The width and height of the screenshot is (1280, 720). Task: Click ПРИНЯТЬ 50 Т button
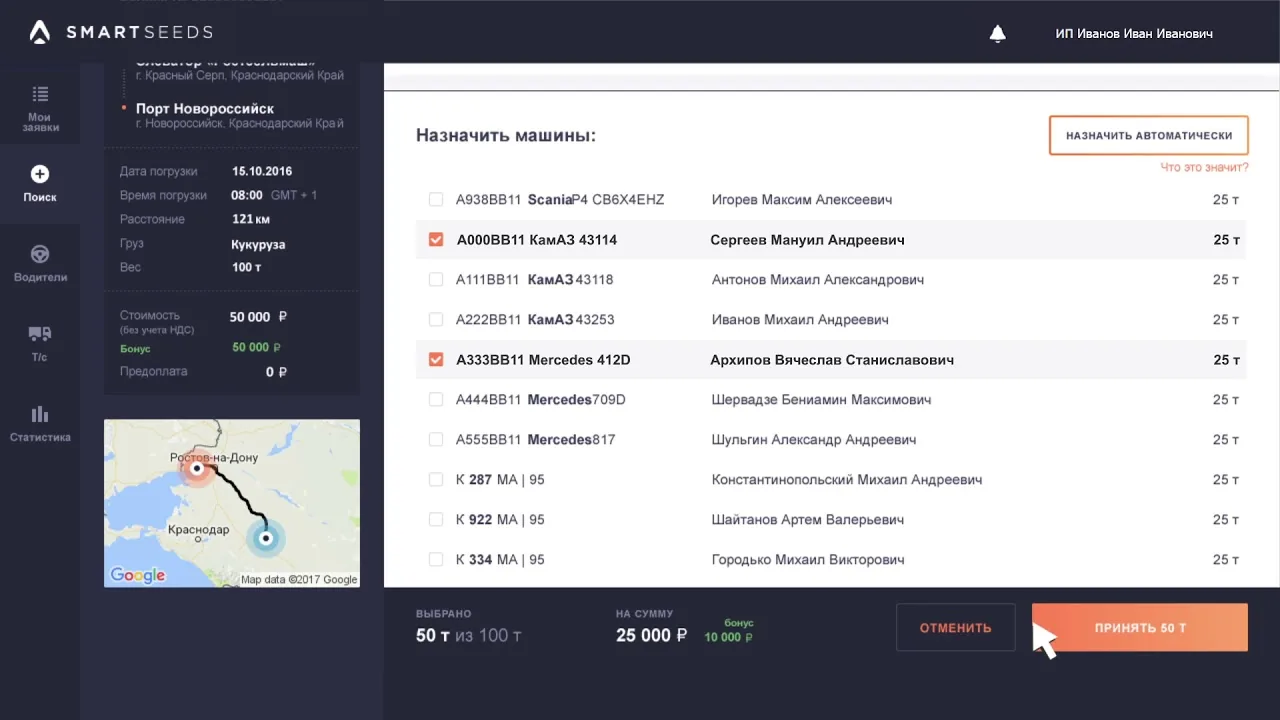pyautogui.click(x=1140, y=628)
